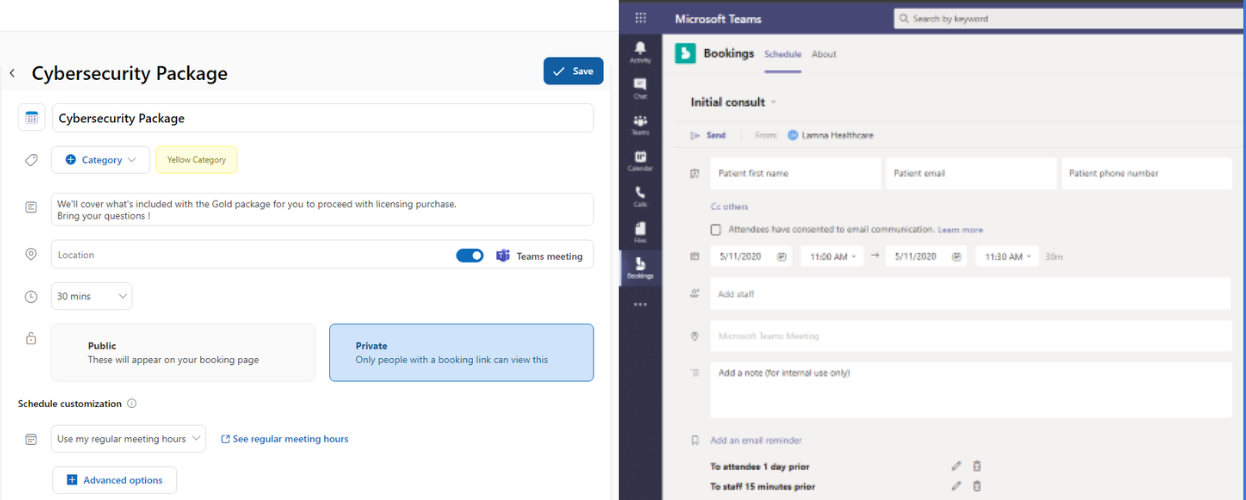Open Activity in the Teams sidebar
Screen dimensions: 1246x500
click(x=640, y=52)
